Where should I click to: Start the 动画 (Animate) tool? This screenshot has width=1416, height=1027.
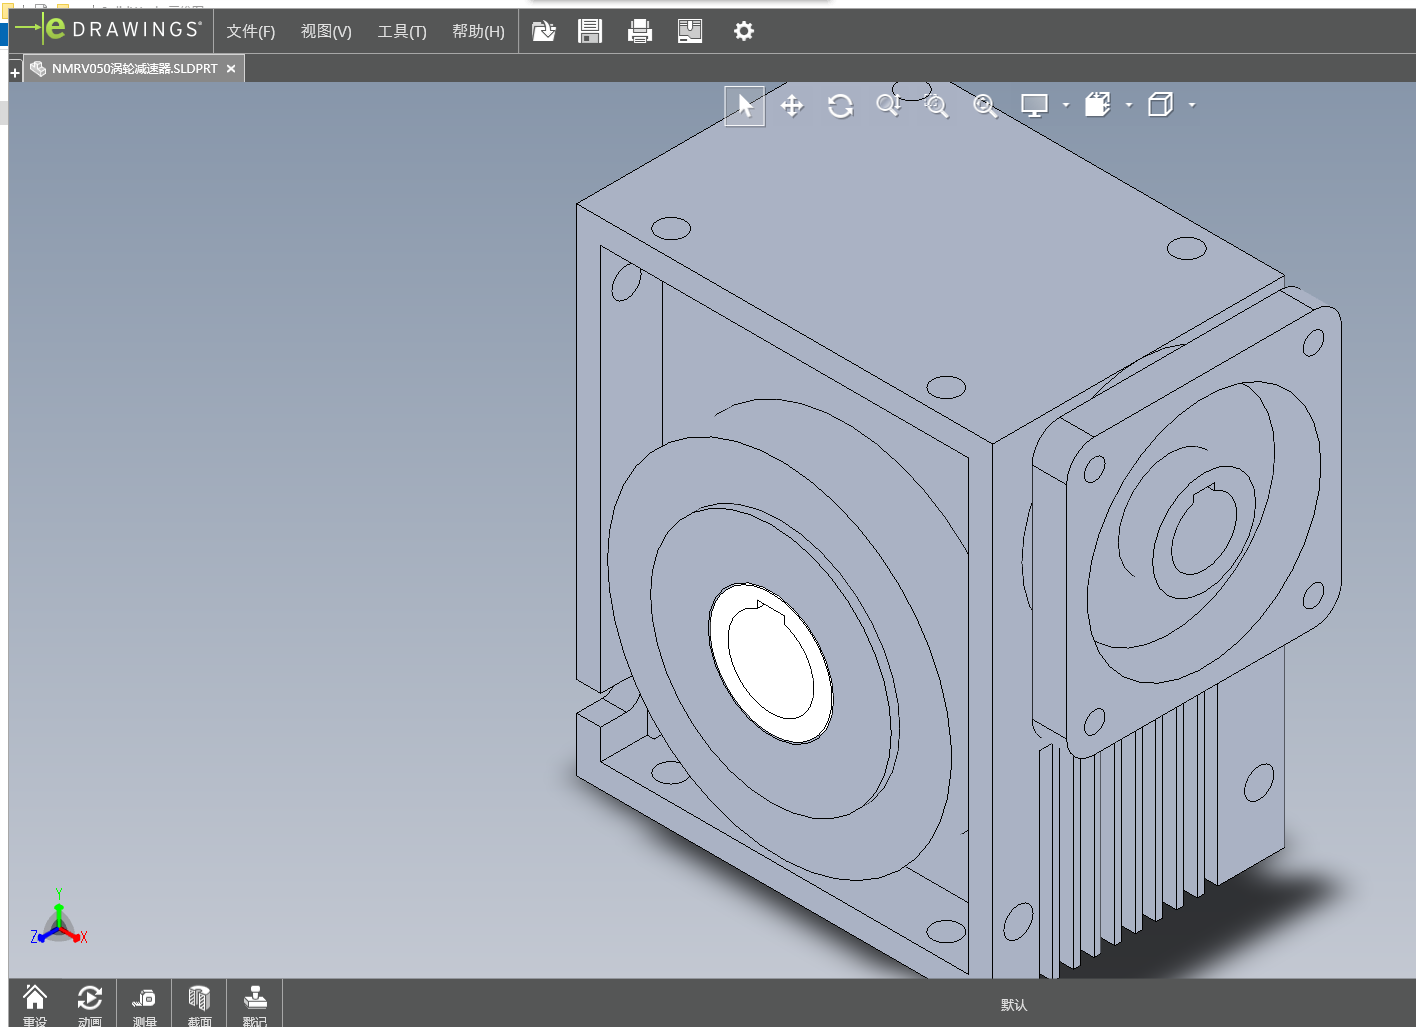[90, 1004]
